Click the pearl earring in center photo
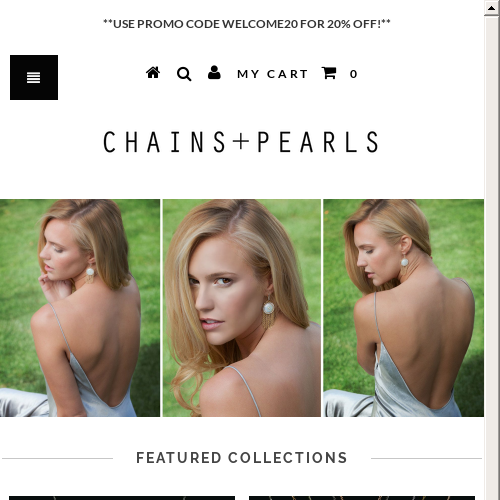 (x=269, y=313)
